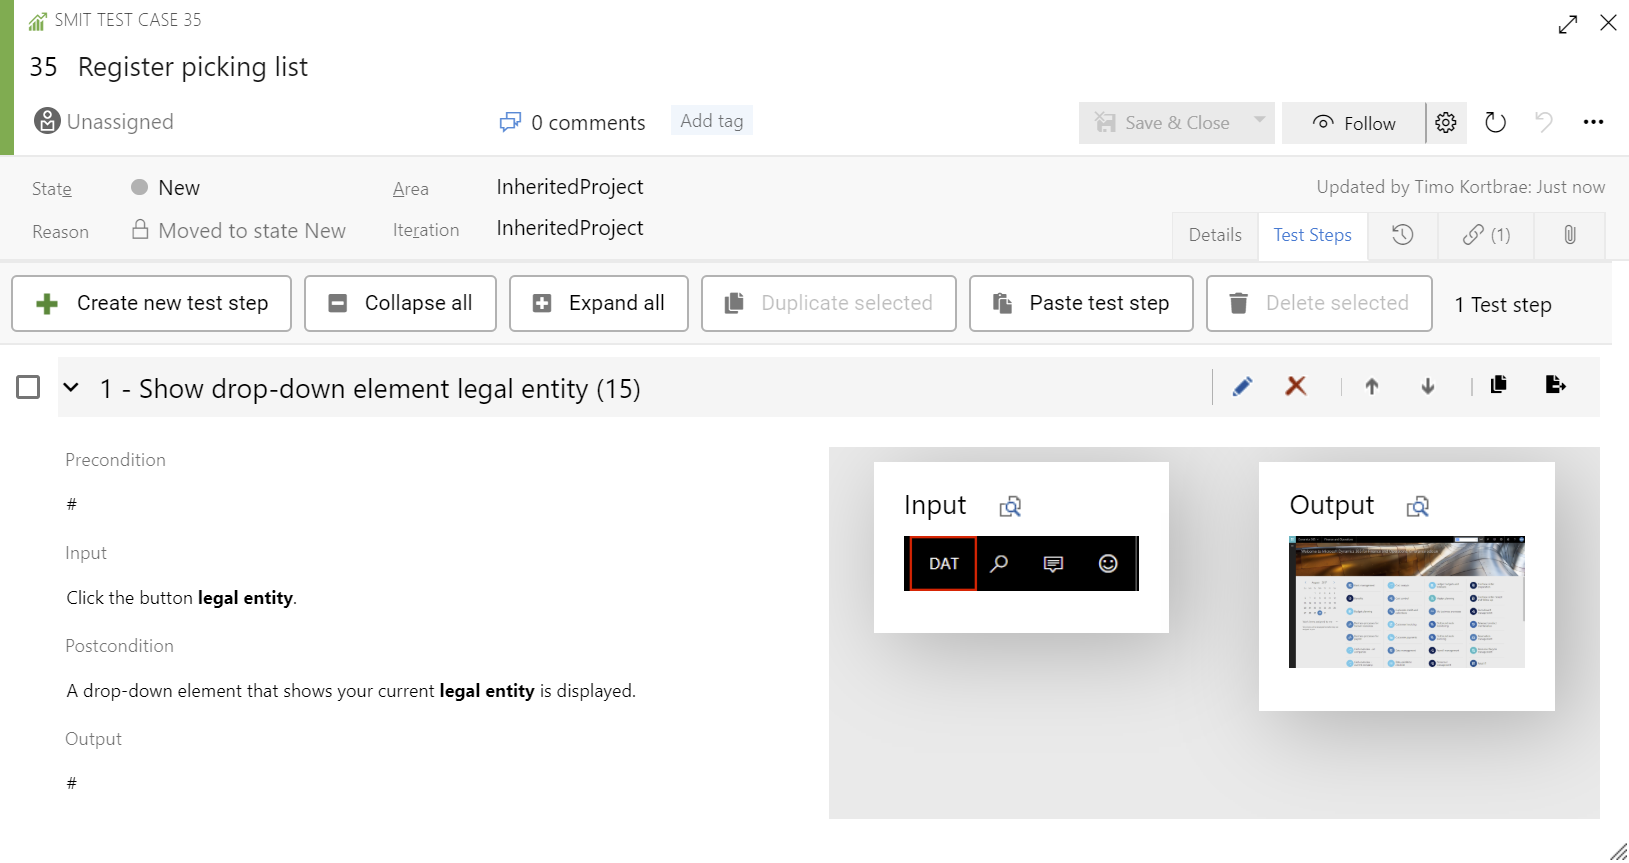Viewport: 1629px width, 863px height.
Task: Click the pencil edit icon on step 1
Action: pyautogui.click(x=1242, y=387)
